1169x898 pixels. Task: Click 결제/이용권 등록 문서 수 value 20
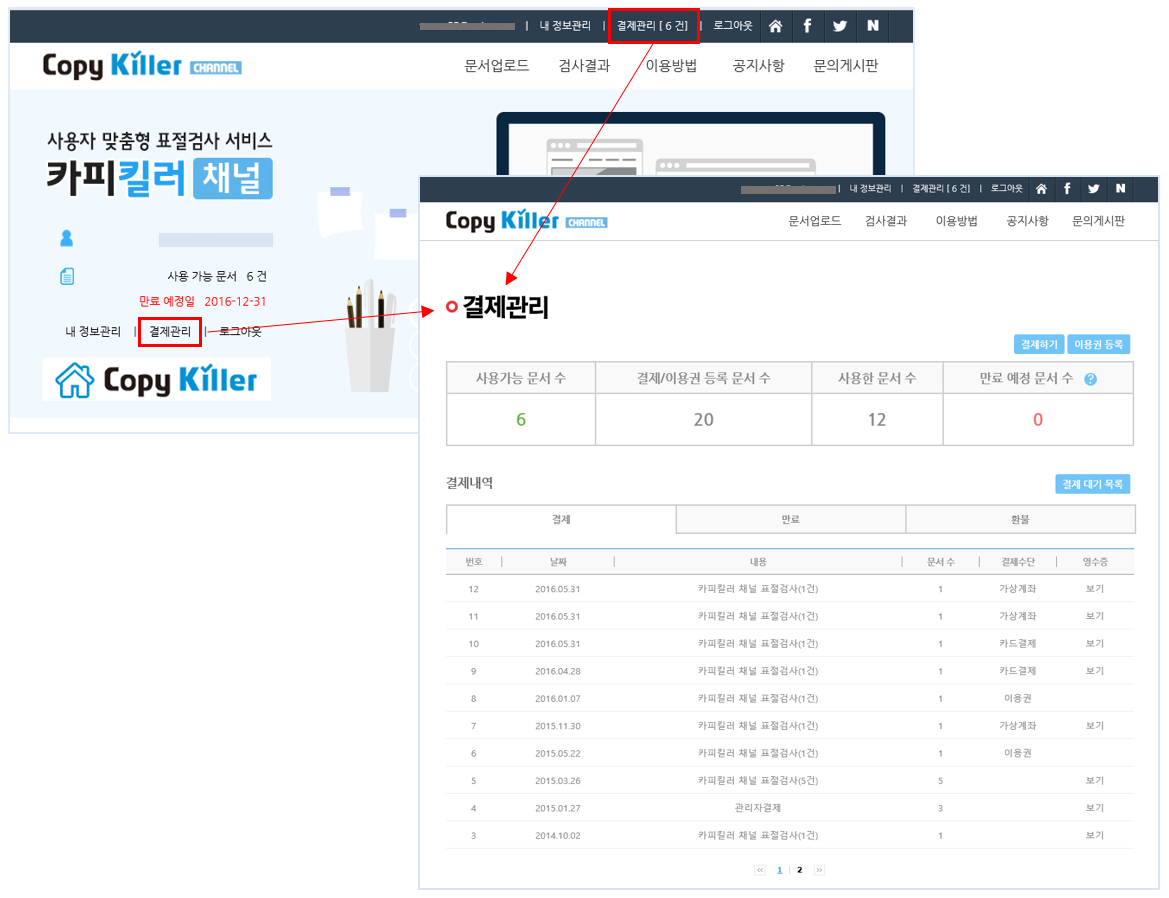[703, 420]
